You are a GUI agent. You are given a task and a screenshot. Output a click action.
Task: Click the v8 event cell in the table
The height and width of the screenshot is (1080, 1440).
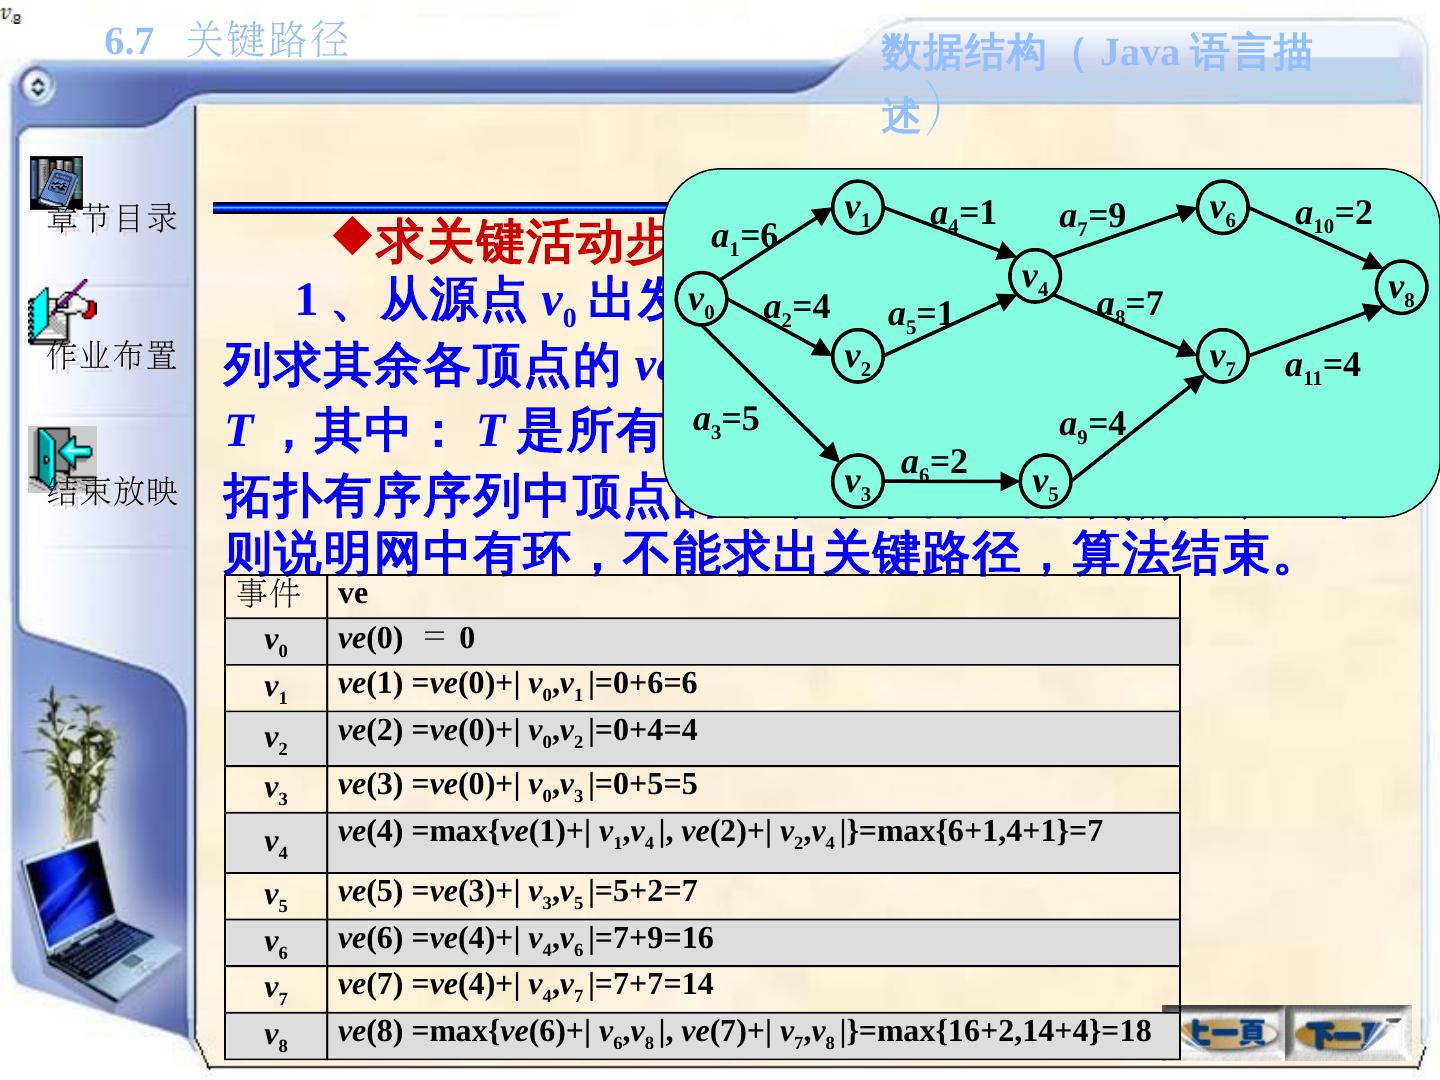coord(276,1036)
